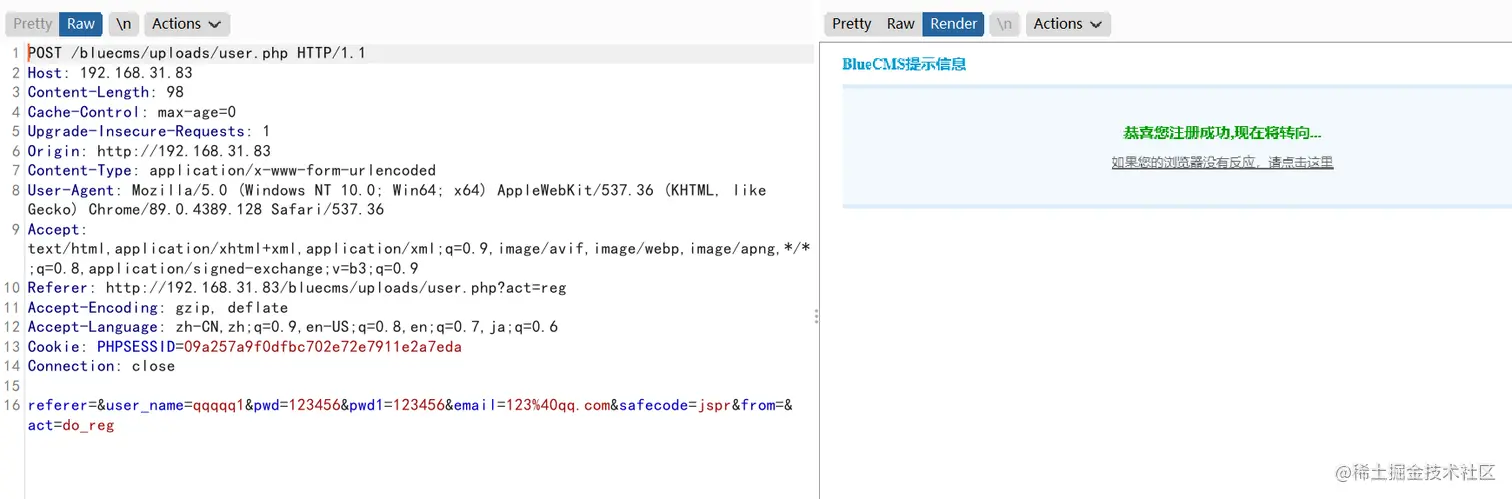1512x499 pixels.
Task: Click the POST /bluecms/uploads/user.php request line
Action: point(196,53)
